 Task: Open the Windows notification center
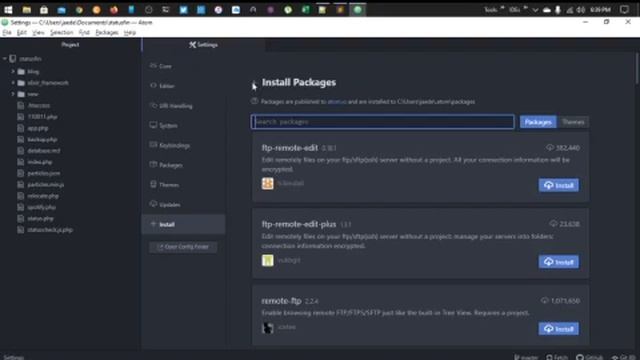tap(624, 10)
